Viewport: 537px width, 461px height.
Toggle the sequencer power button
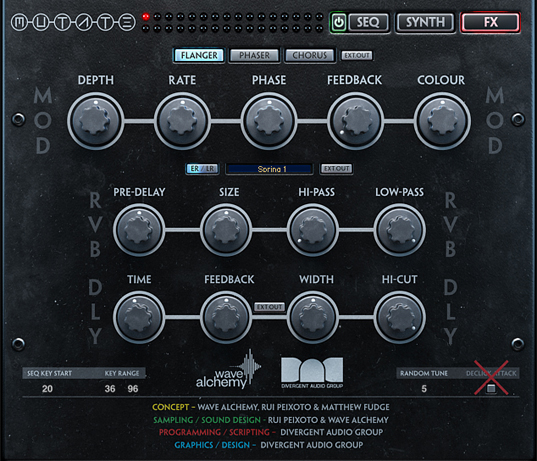(x=339, y=23)
